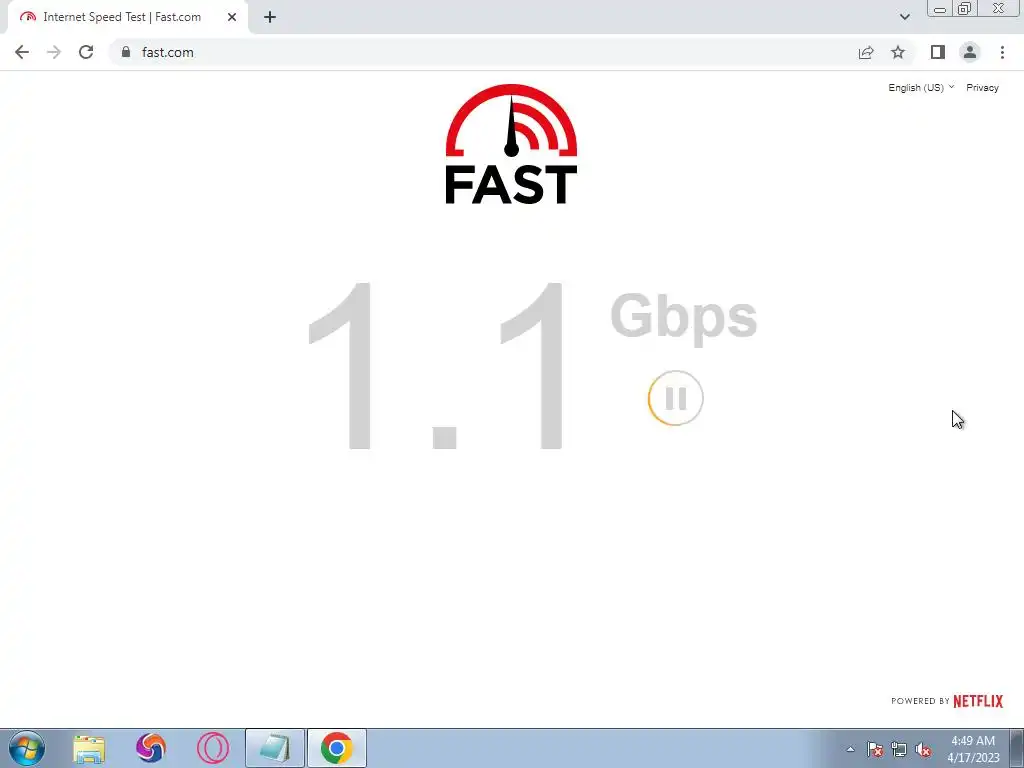View site info via lock icon
This screenshot has height=768, width=1024.
click(126, 52)
